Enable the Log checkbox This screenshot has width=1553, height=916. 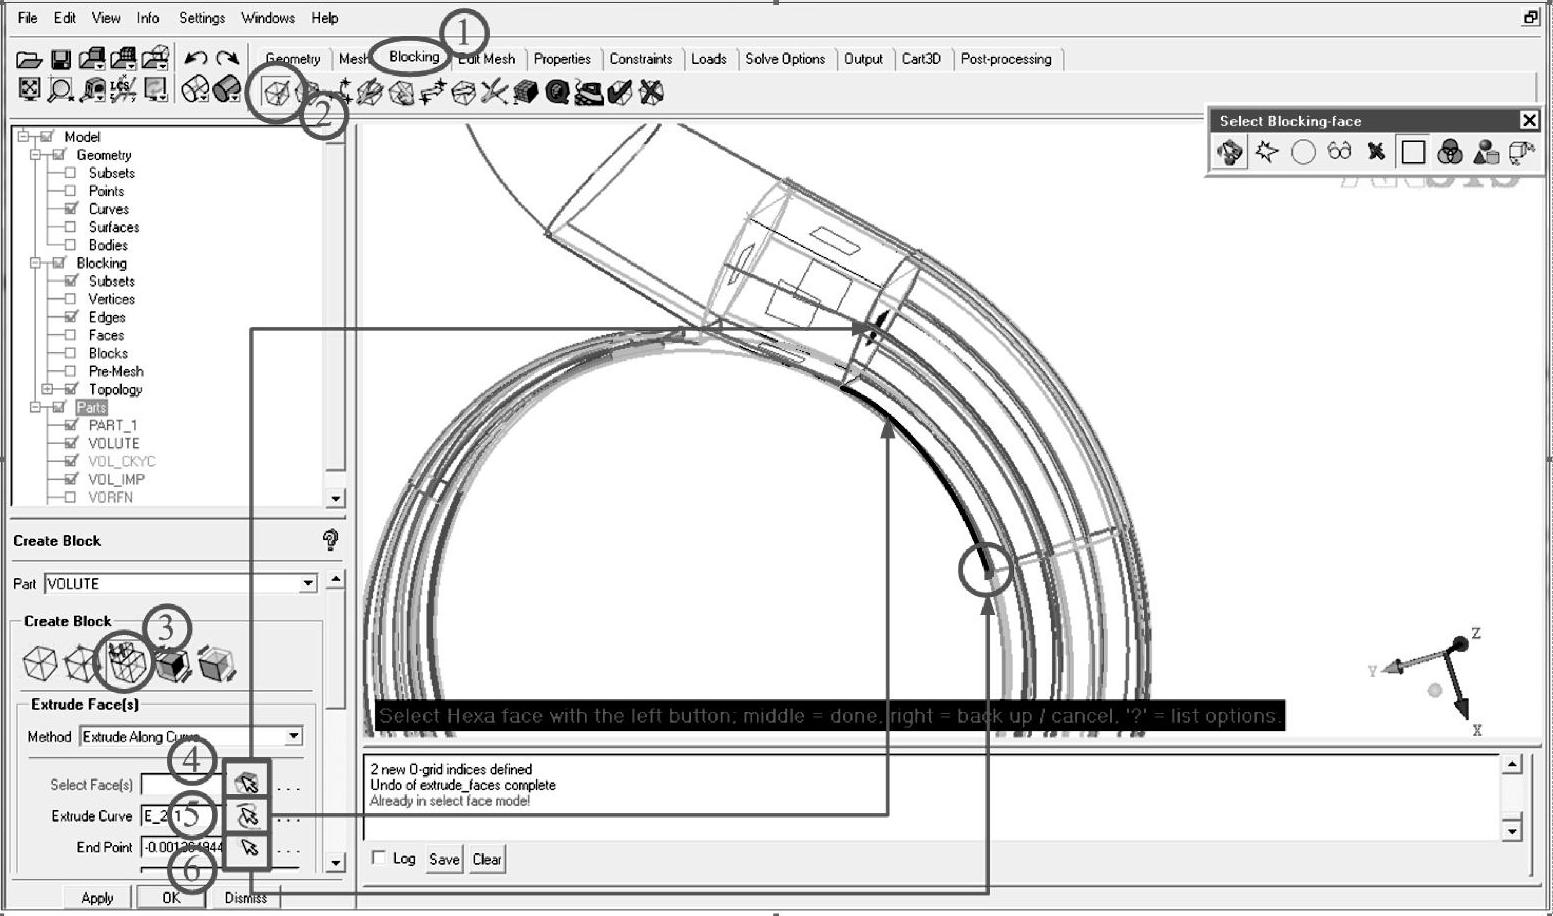click(x=378, y=858)
